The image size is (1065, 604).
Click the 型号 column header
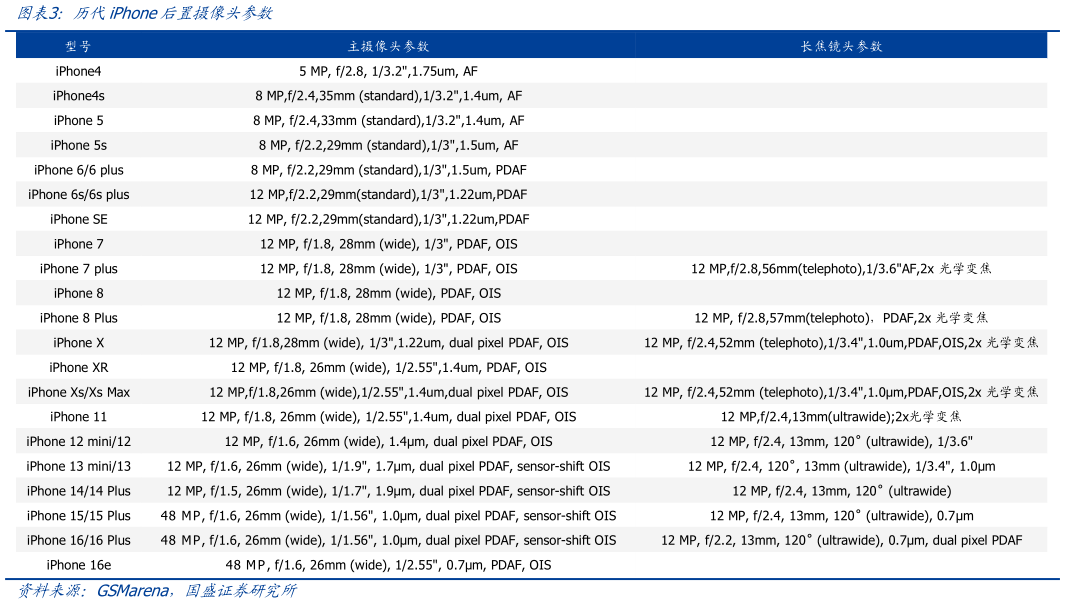coord(78,46)
